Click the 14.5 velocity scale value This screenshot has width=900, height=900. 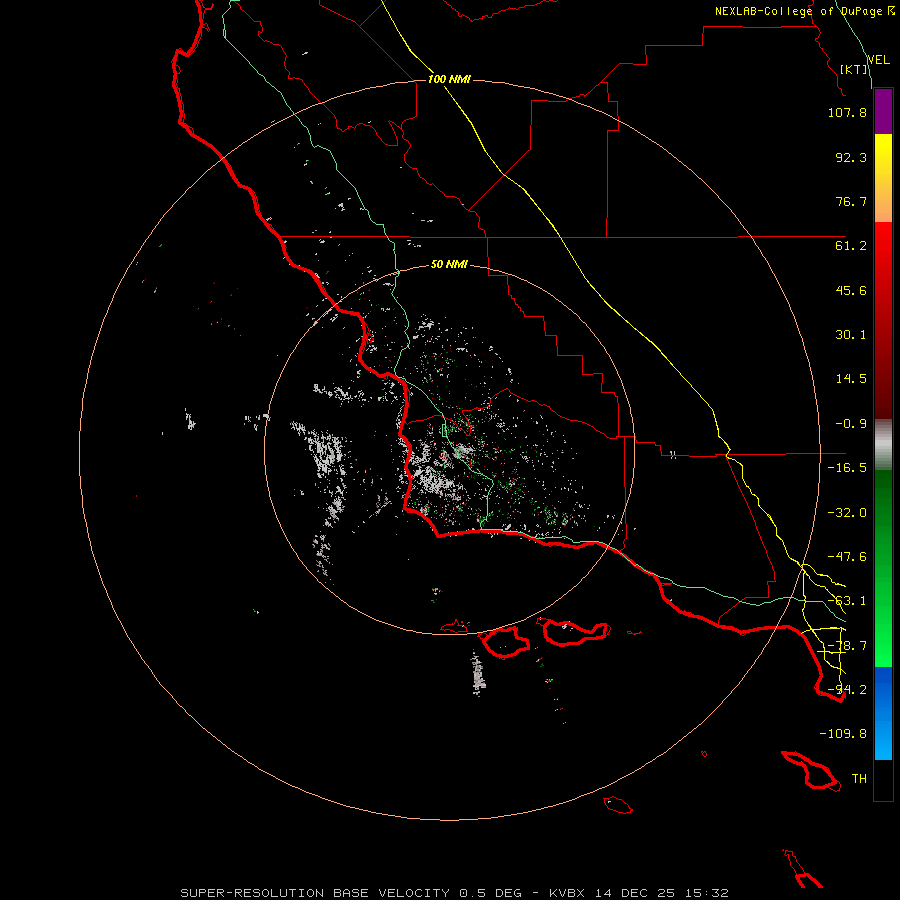pyautogui.click(x=851, y=379)
